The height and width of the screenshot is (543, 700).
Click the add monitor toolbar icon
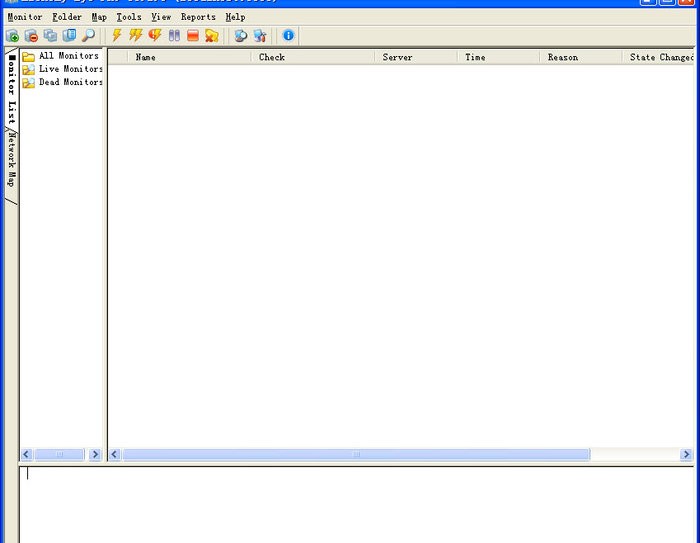pos(12,35)
